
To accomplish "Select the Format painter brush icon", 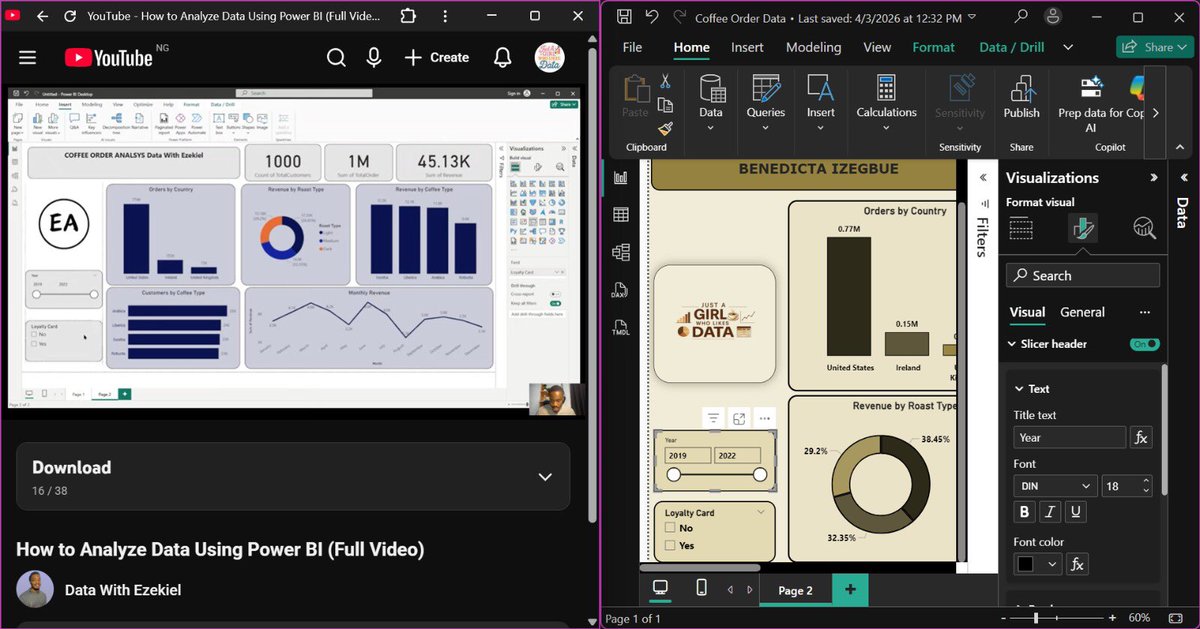I will (665, 128).
